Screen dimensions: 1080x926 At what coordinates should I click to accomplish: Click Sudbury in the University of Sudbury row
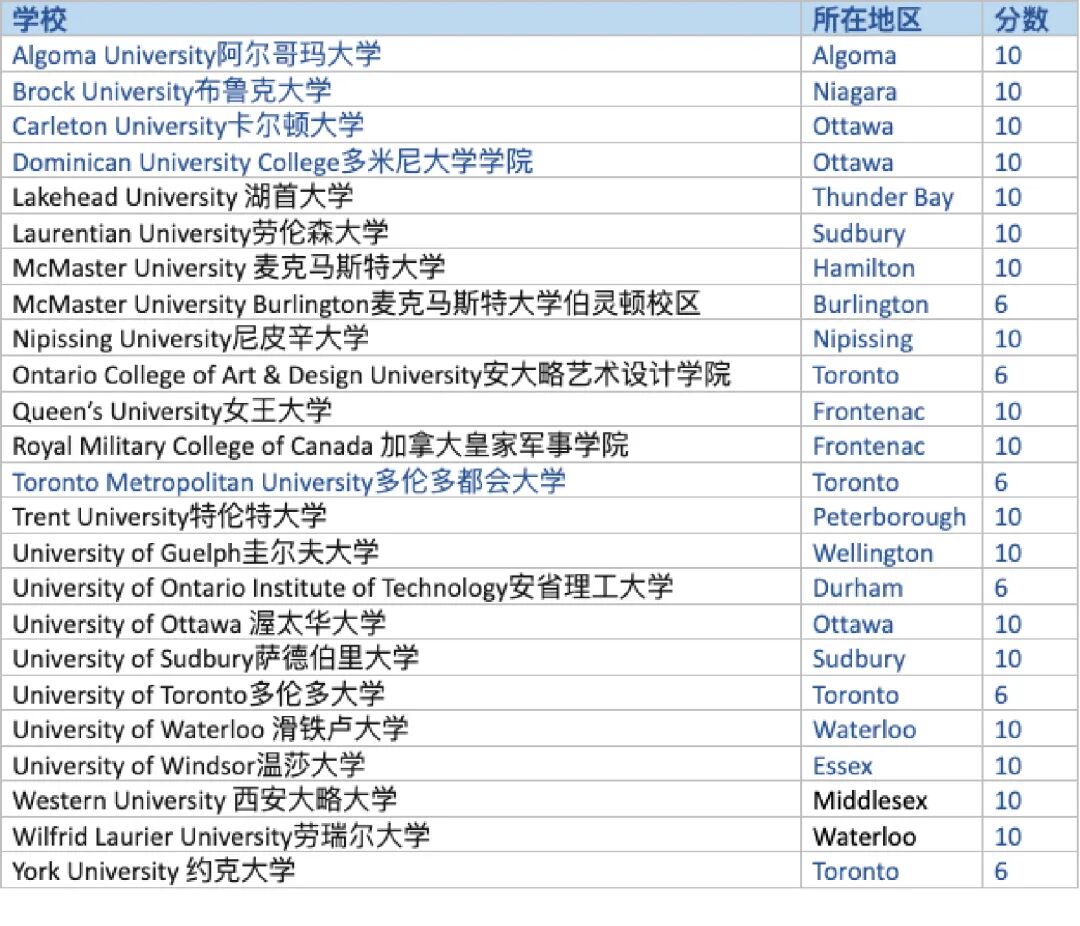pos(859,659)
